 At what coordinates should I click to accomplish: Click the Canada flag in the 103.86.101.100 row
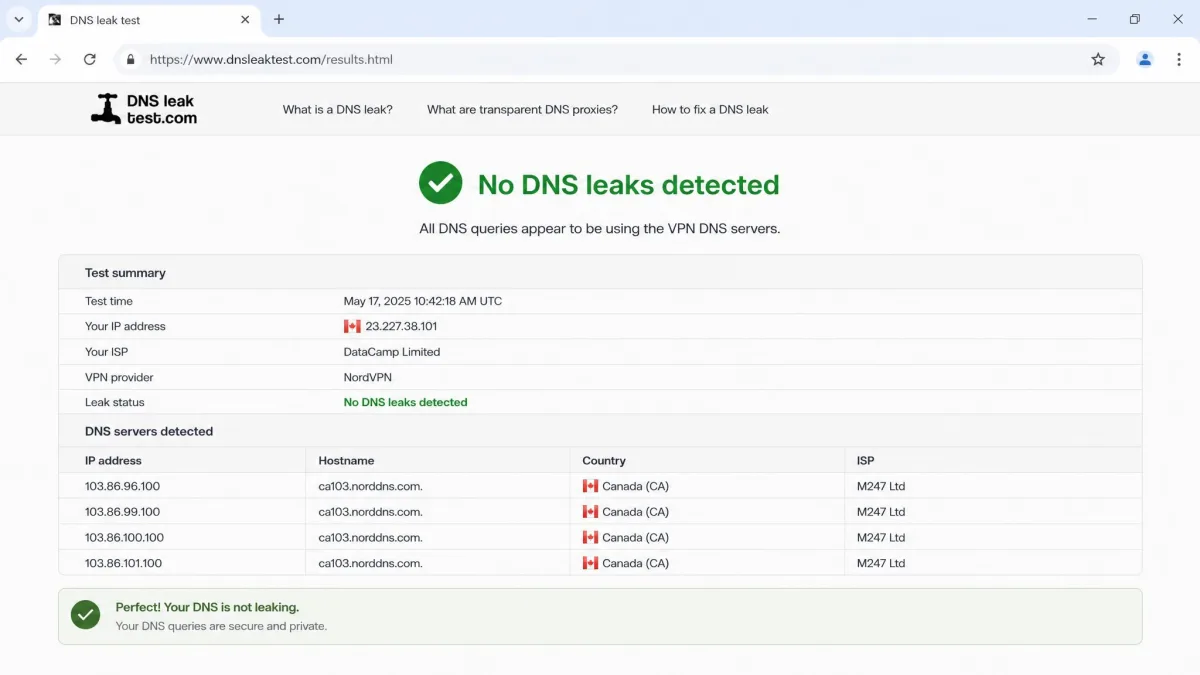[x=590, y=563]
